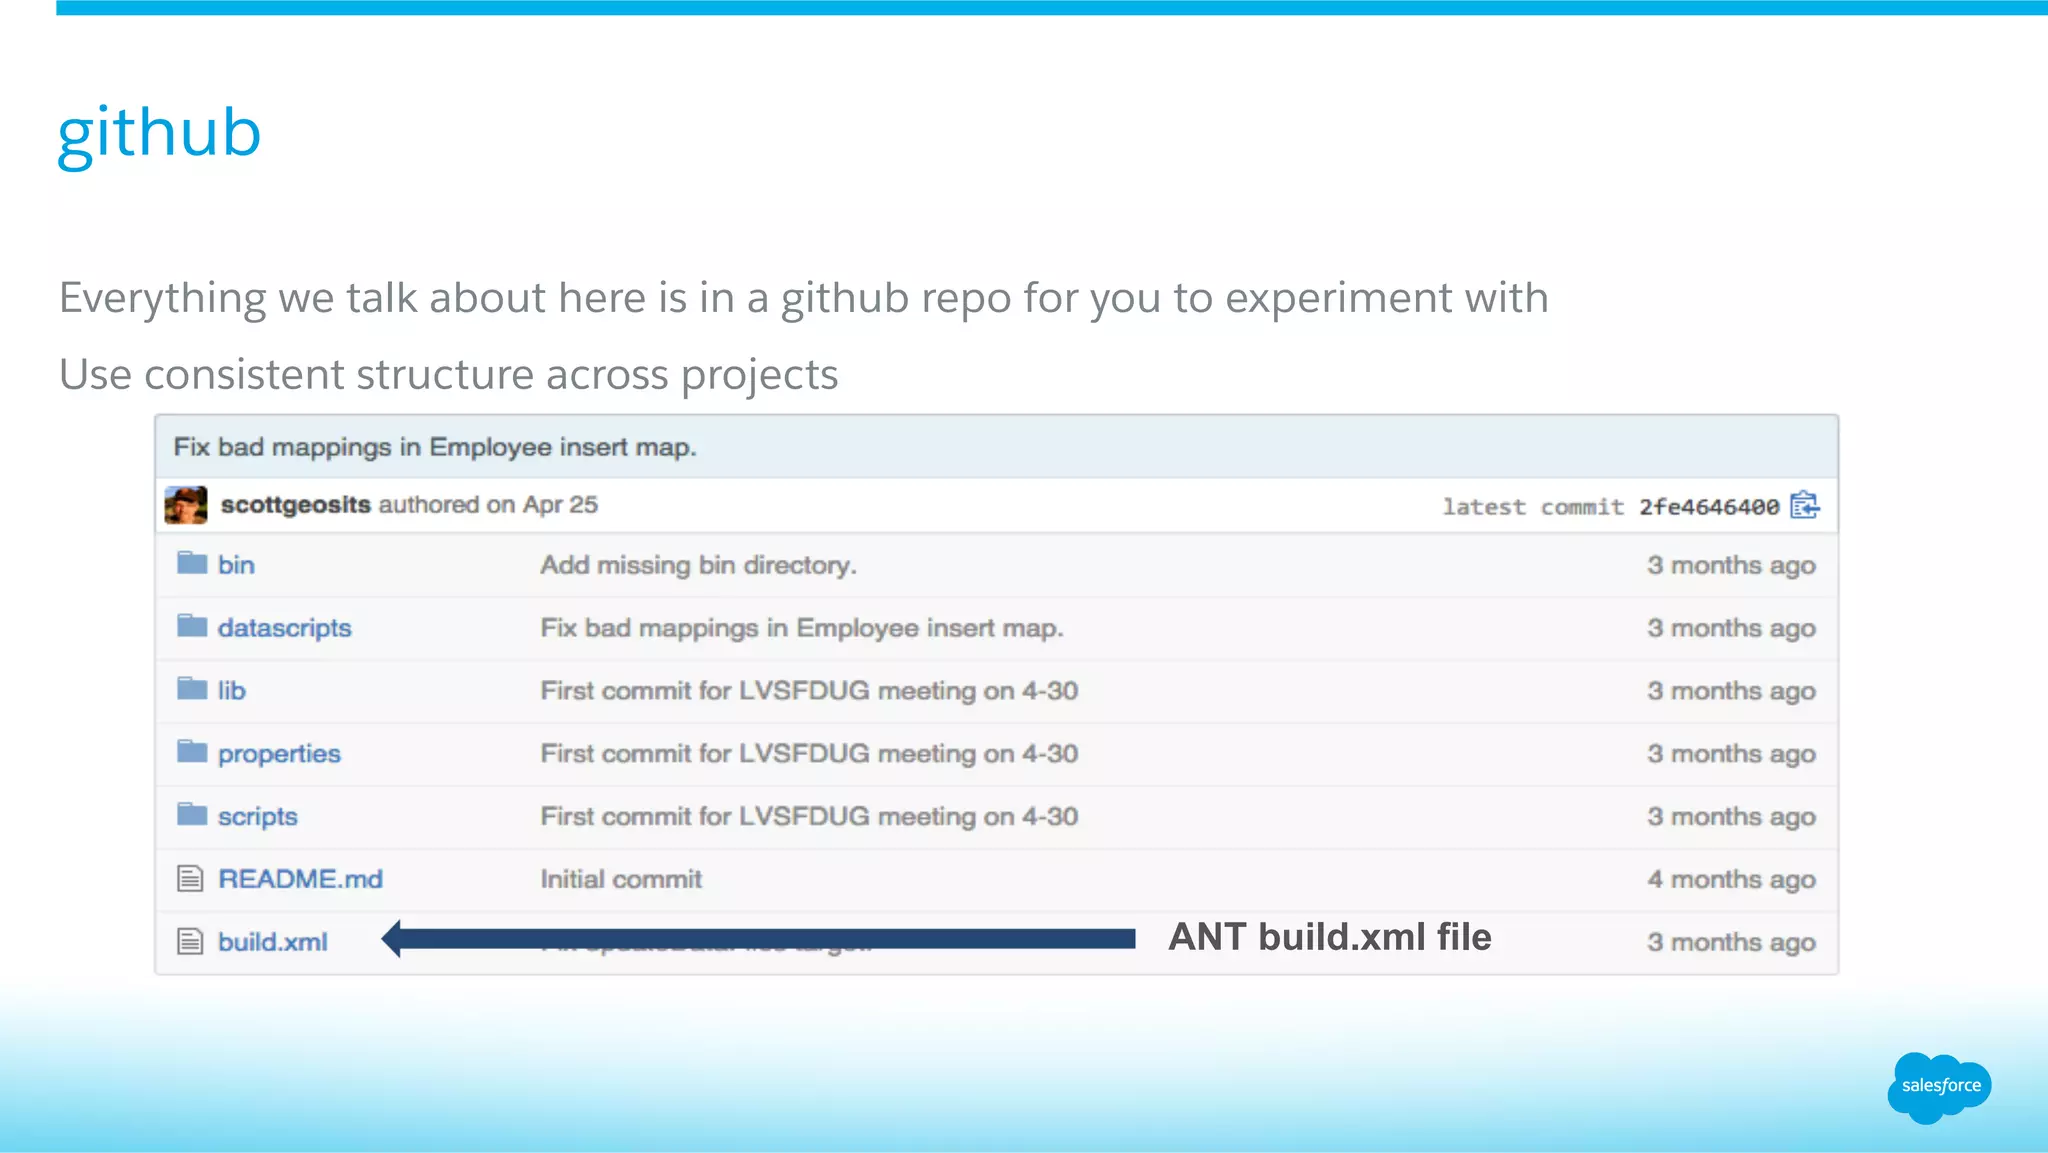Click the properties folder icon
Viewport: 2048px width, 1153px height.
point(192,752)
